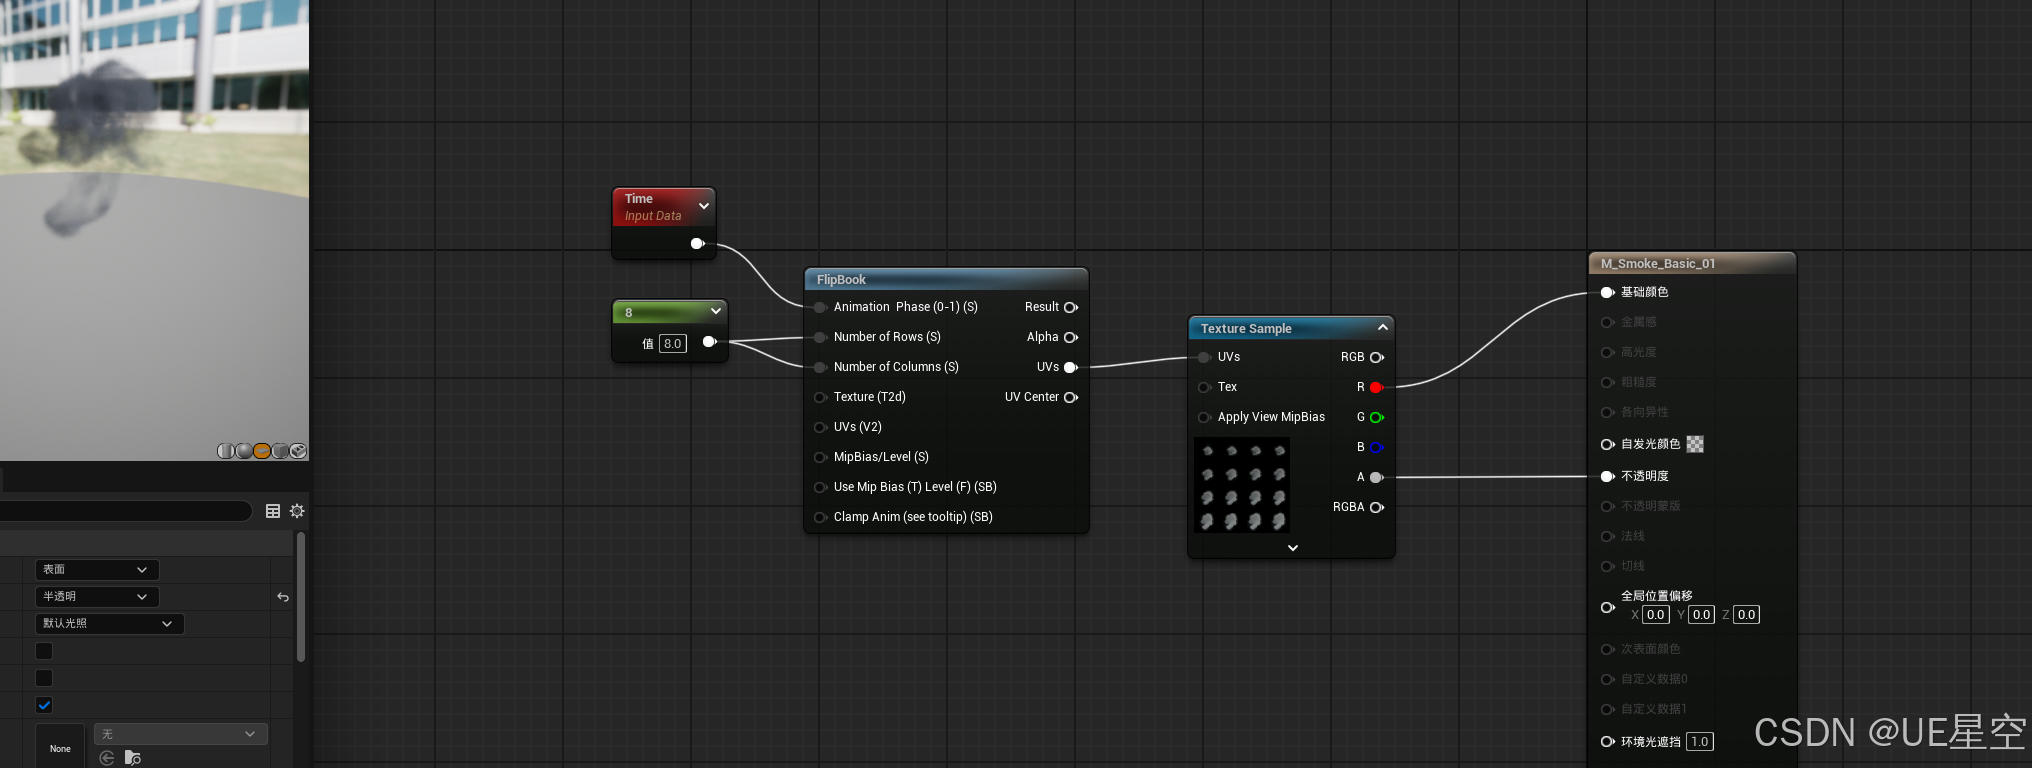Viewport: 2032px width, 768px height.
Task: Click FlipBook UVs (V2) input pin
Action: [x=820, y=427]
